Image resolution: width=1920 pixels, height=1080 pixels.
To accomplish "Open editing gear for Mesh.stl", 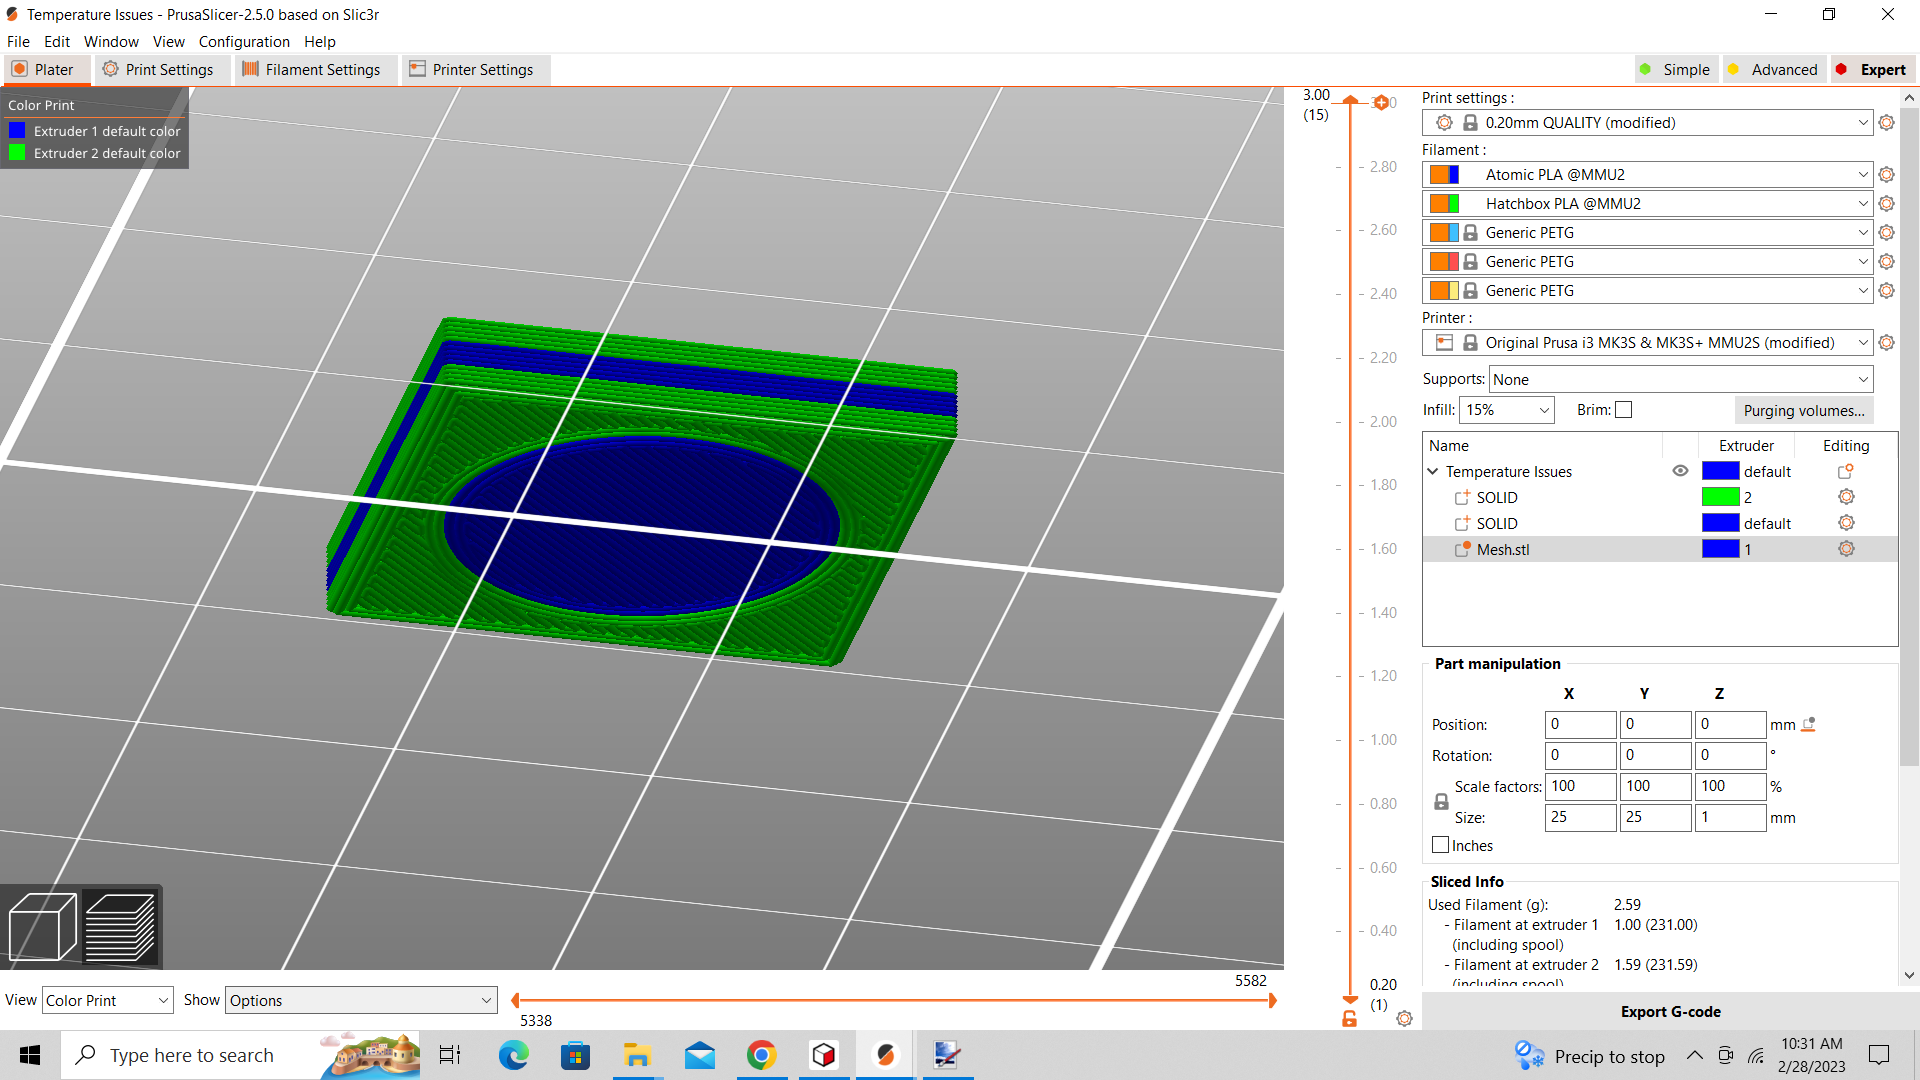I will (x=1846, y=548).
